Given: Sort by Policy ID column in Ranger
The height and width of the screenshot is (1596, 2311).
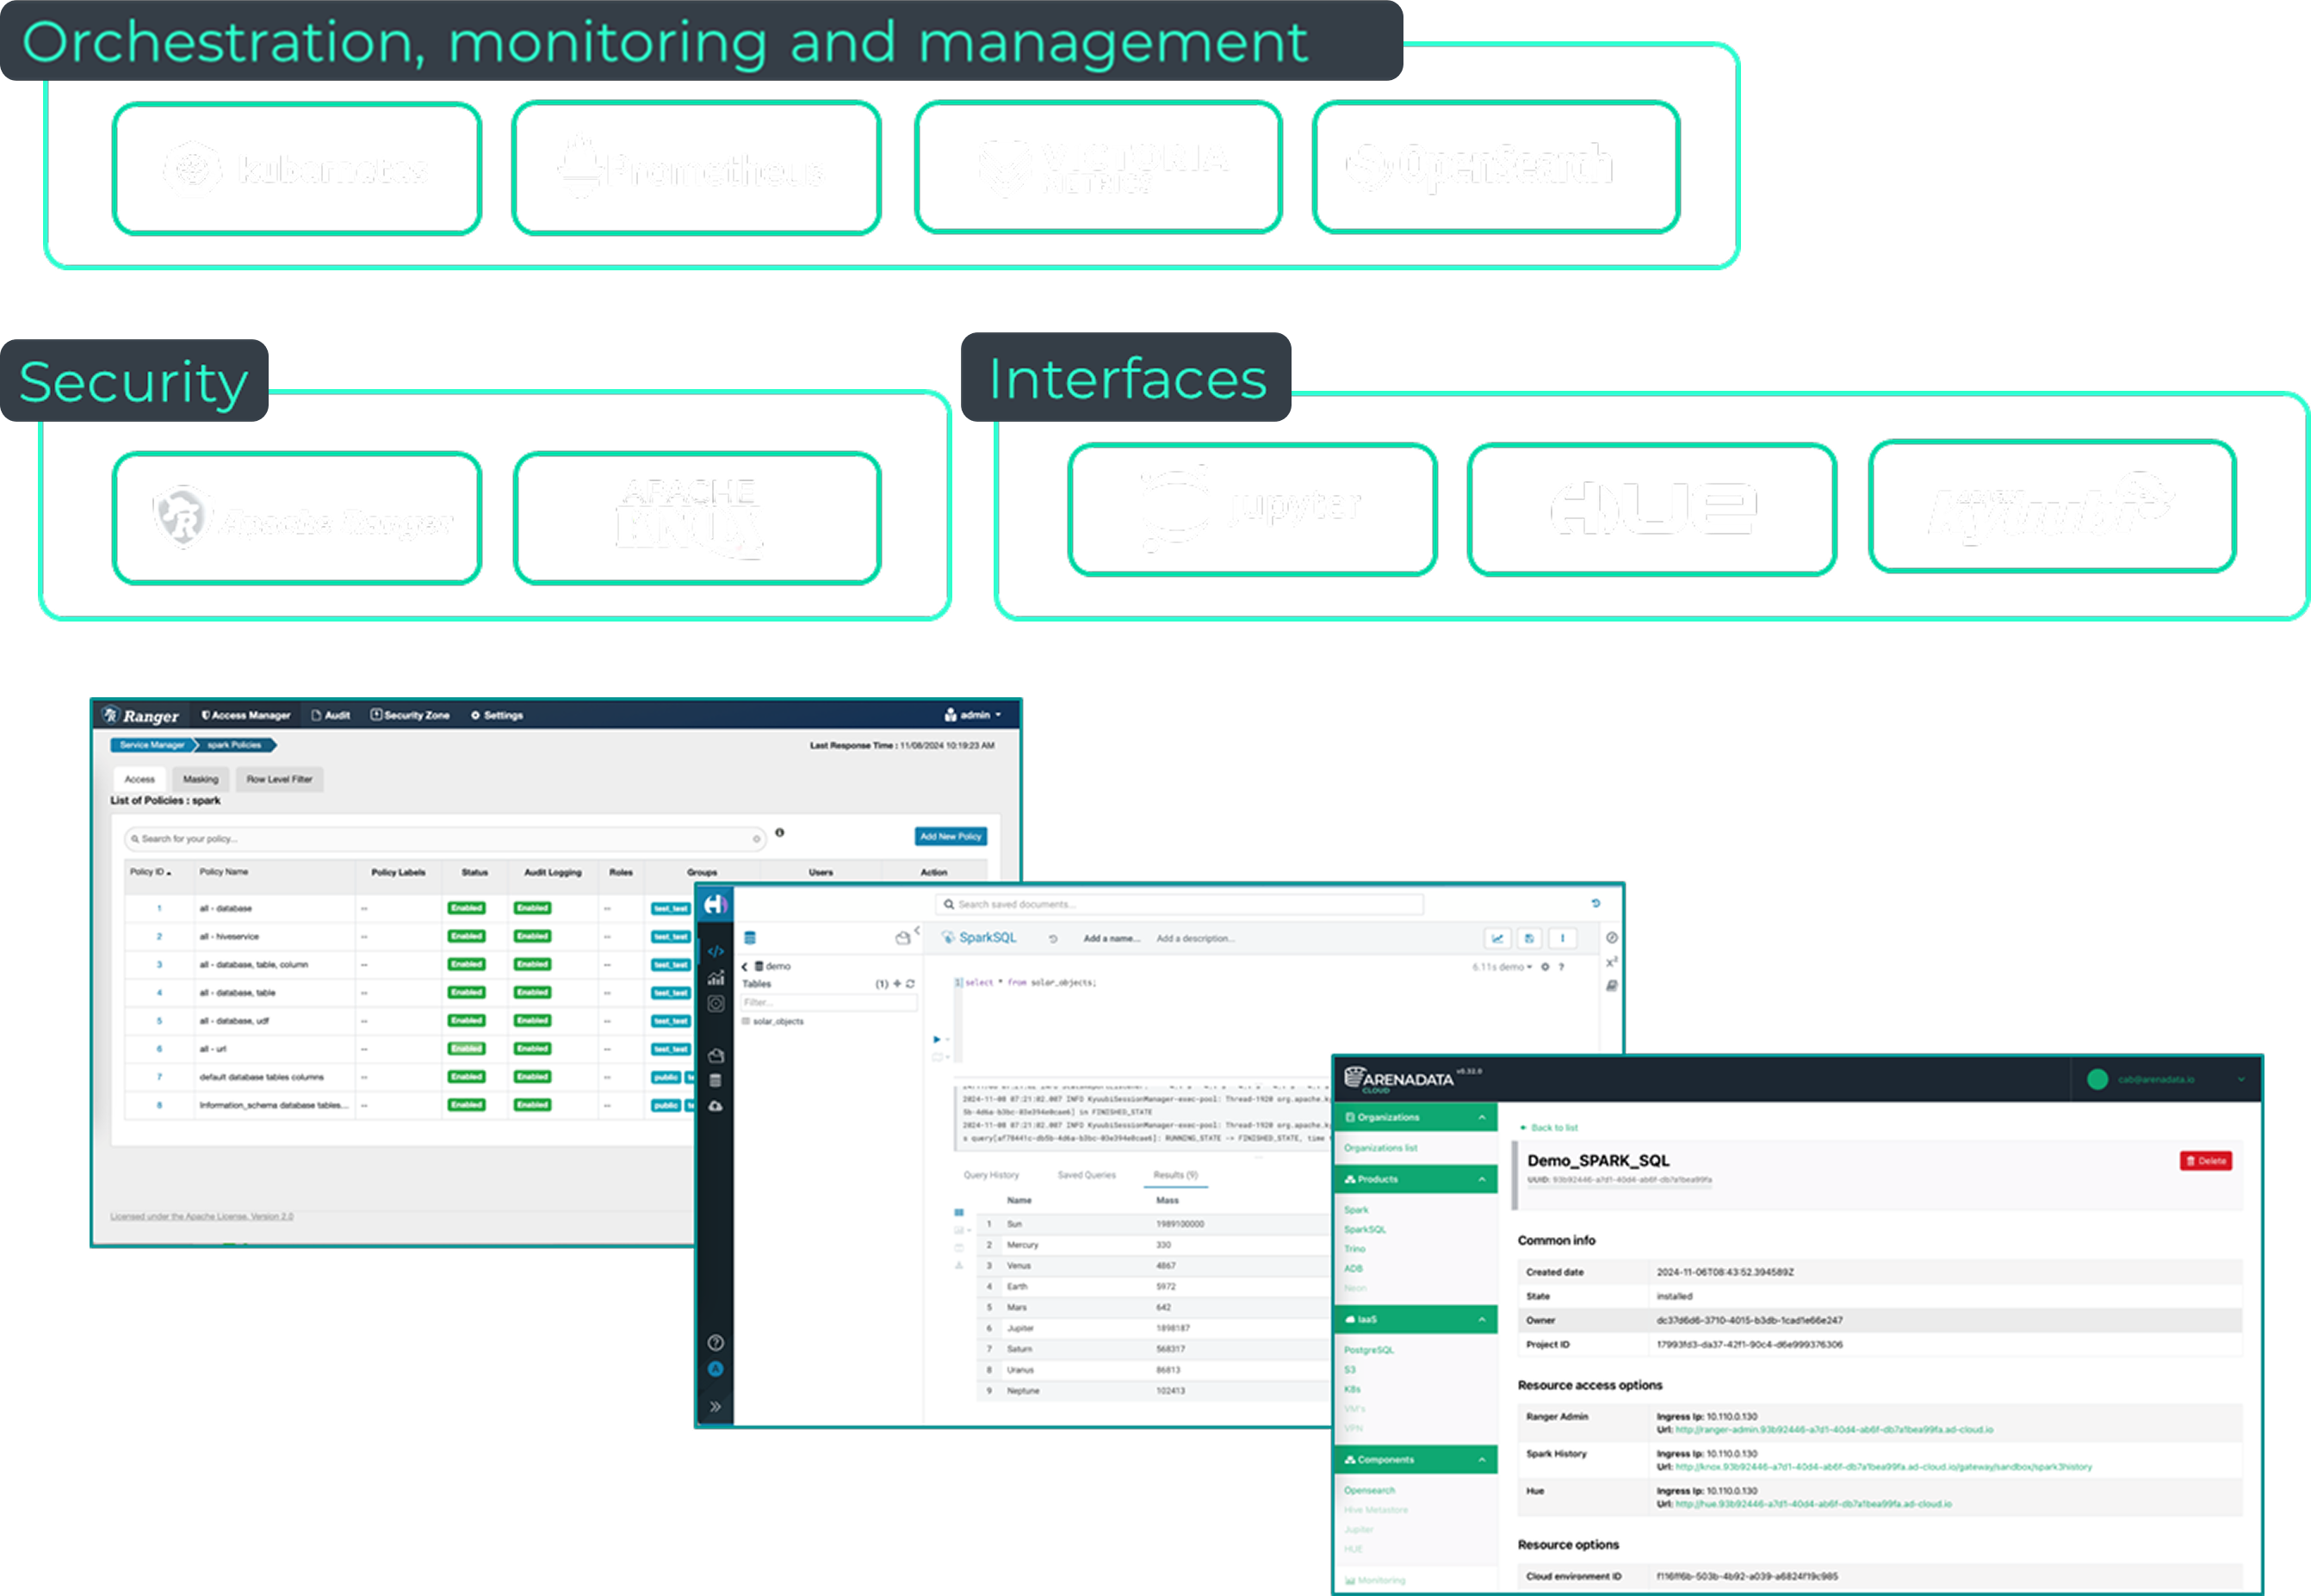Looking at the screenshot, I should tap(150, 872).
